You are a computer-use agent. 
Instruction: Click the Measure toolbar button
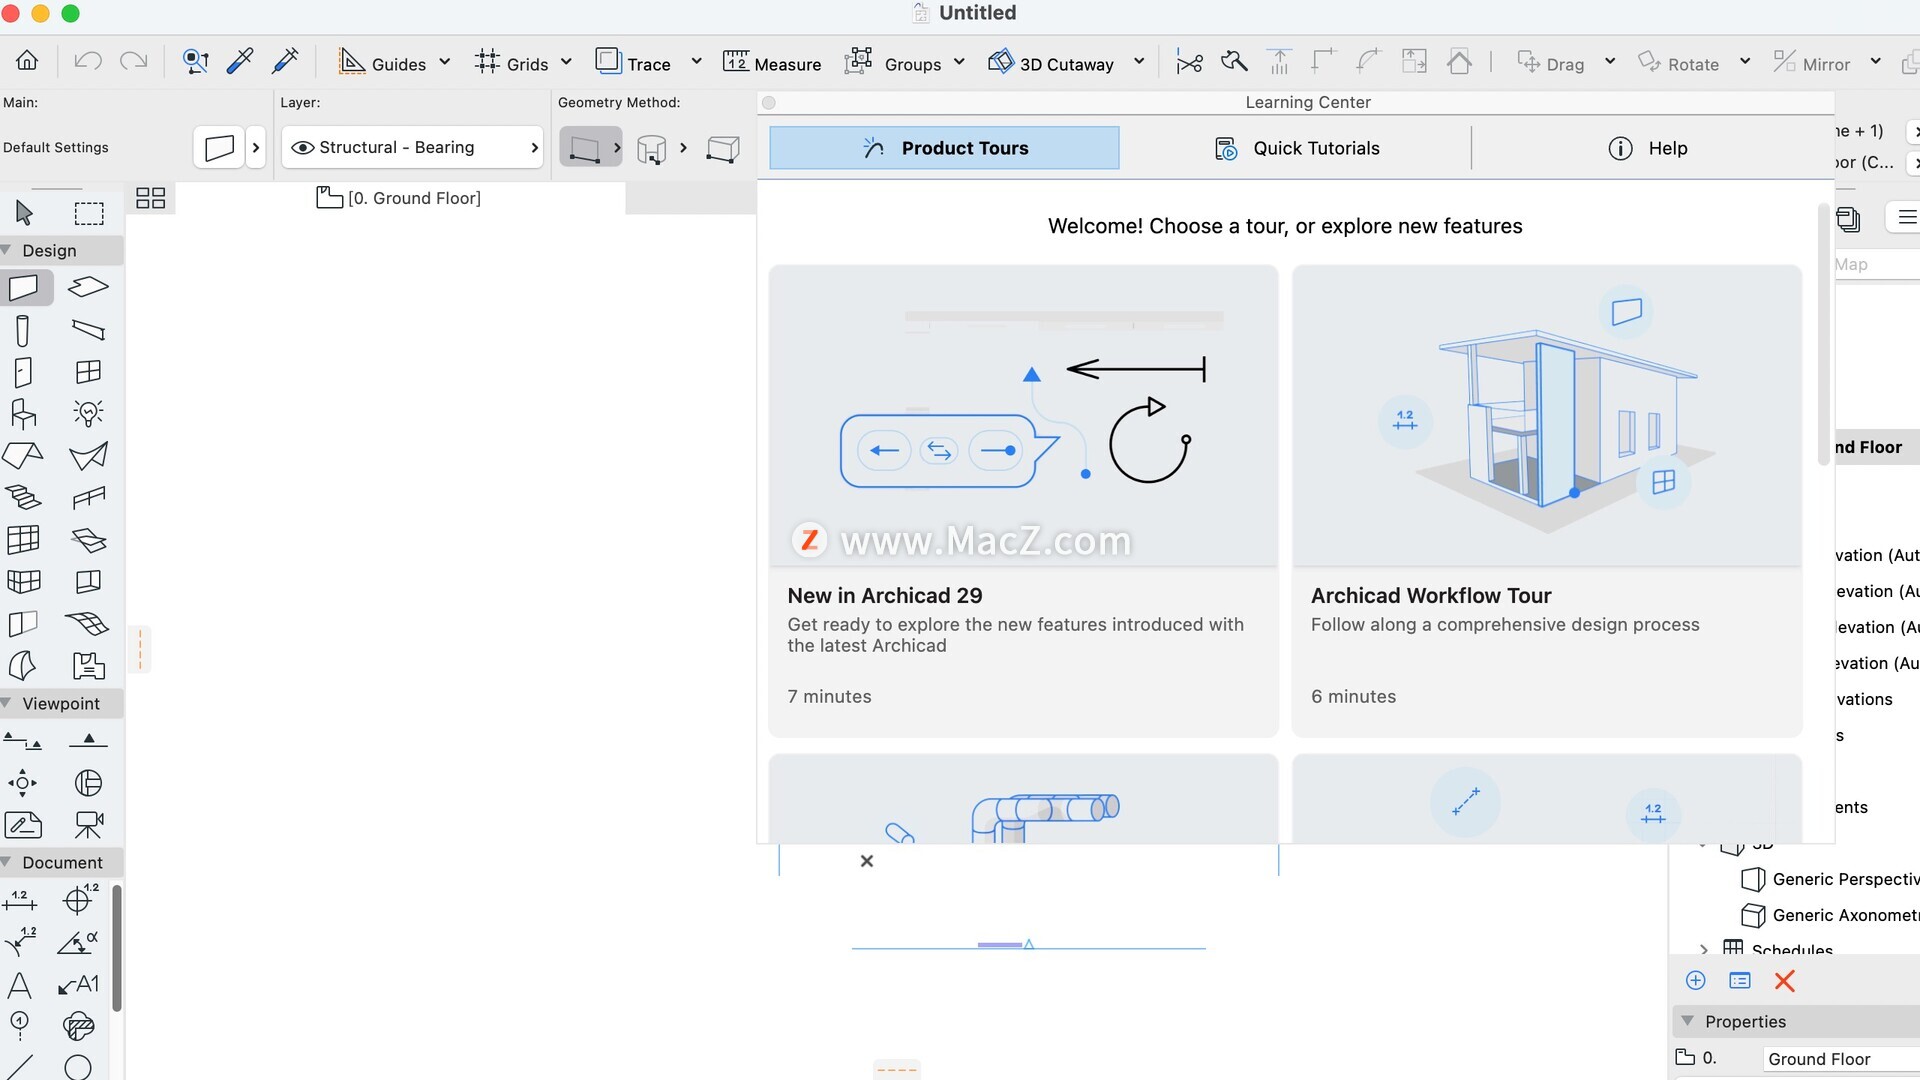[772, 63]
